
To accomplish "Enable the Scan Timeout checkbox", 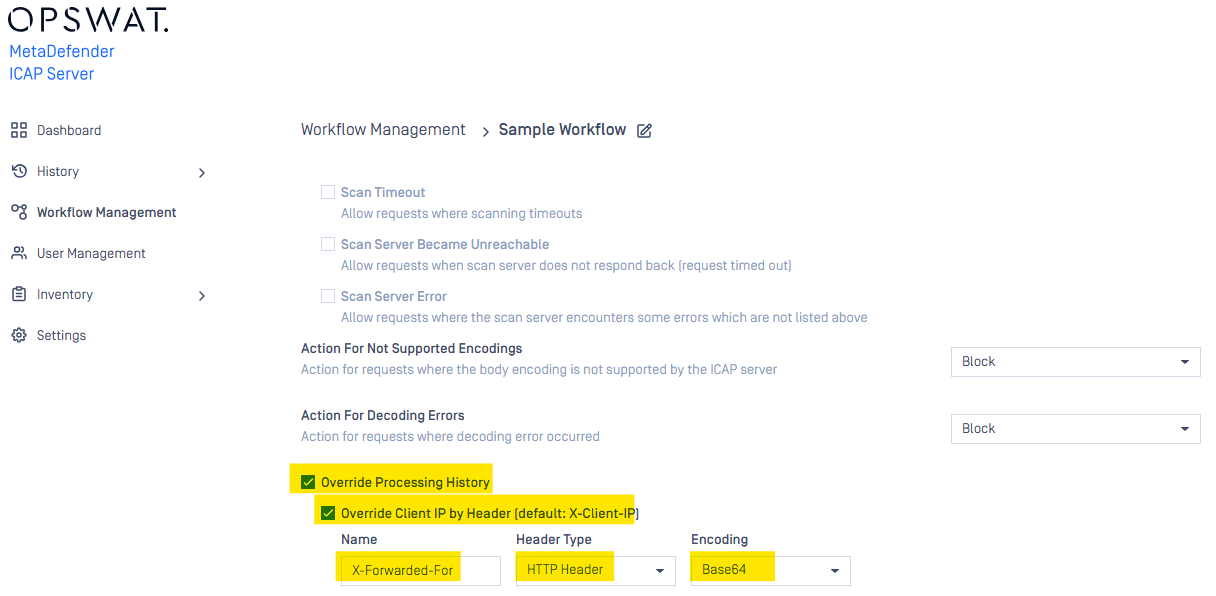I will [328, 192].
